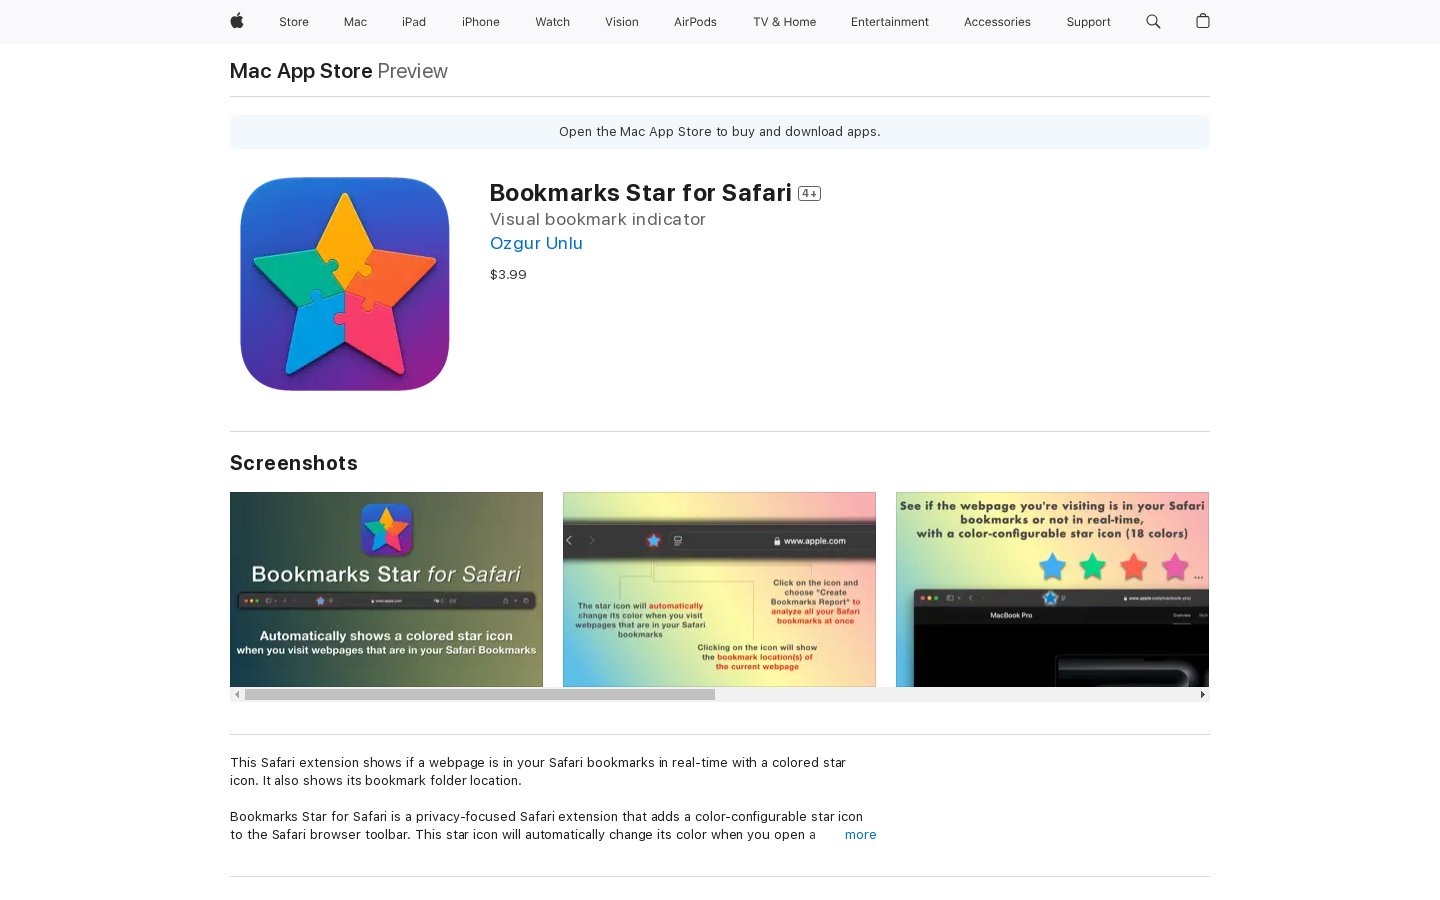Open the Watch menu

[552, 22]
